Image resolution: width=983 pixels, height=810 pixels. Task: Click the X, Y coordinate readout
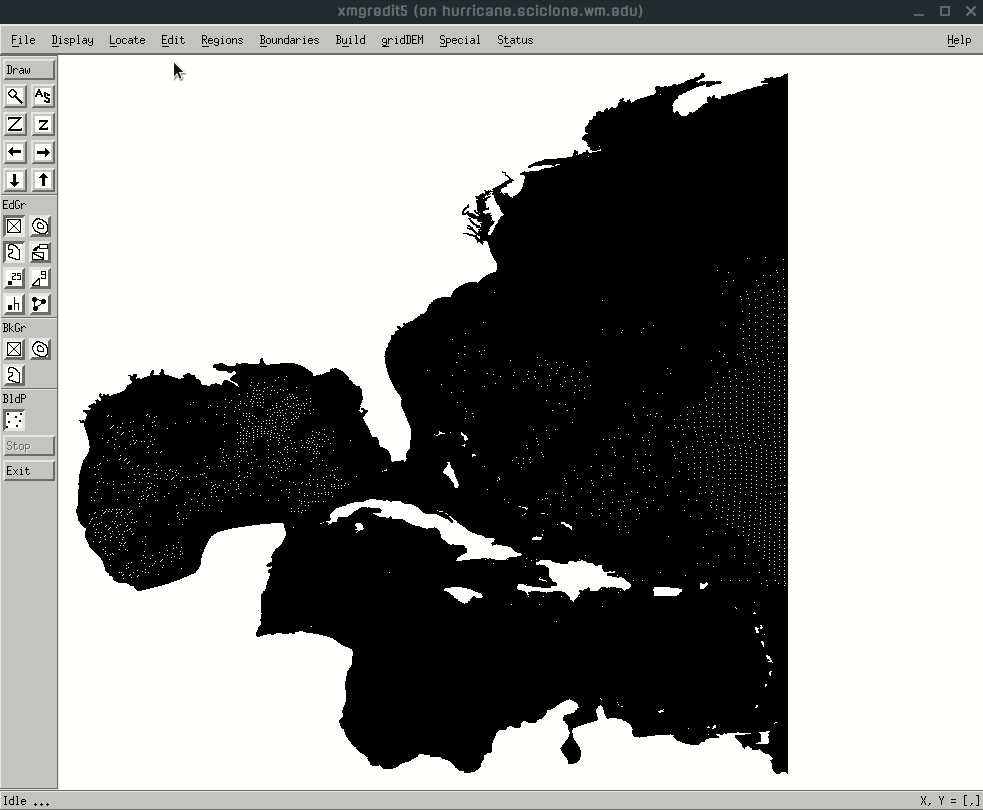coord(946,801)
